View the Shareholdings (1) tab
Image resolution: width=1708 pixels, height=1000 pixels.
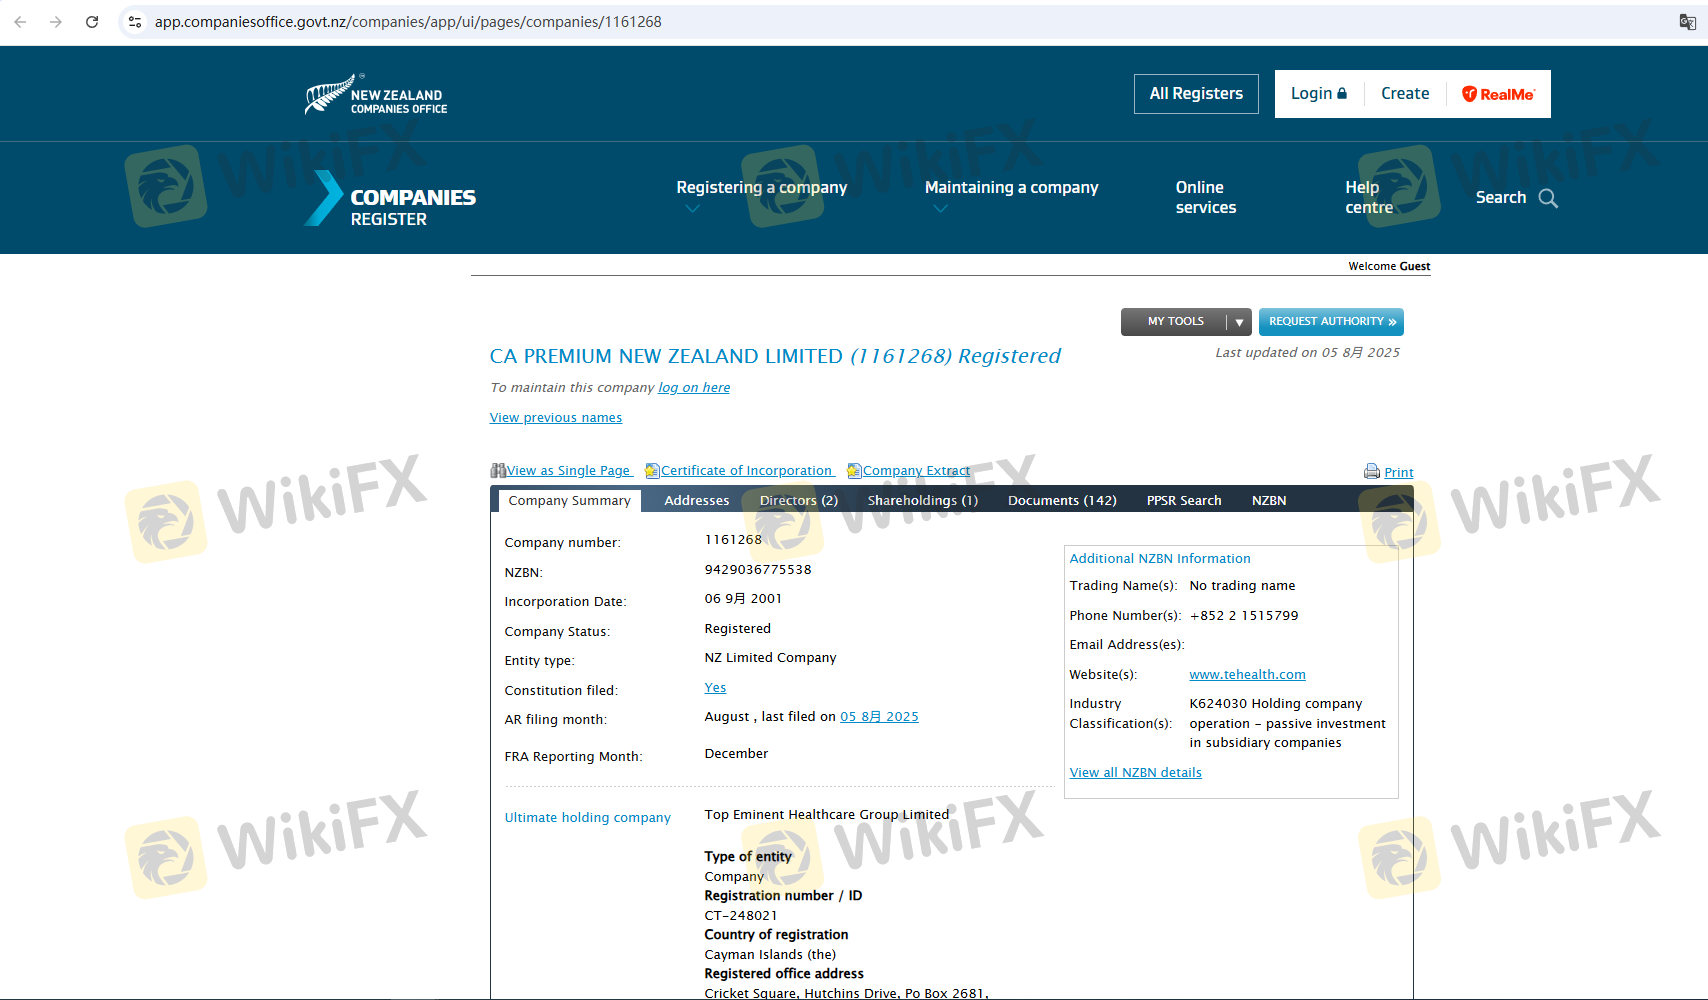point(923,501)
